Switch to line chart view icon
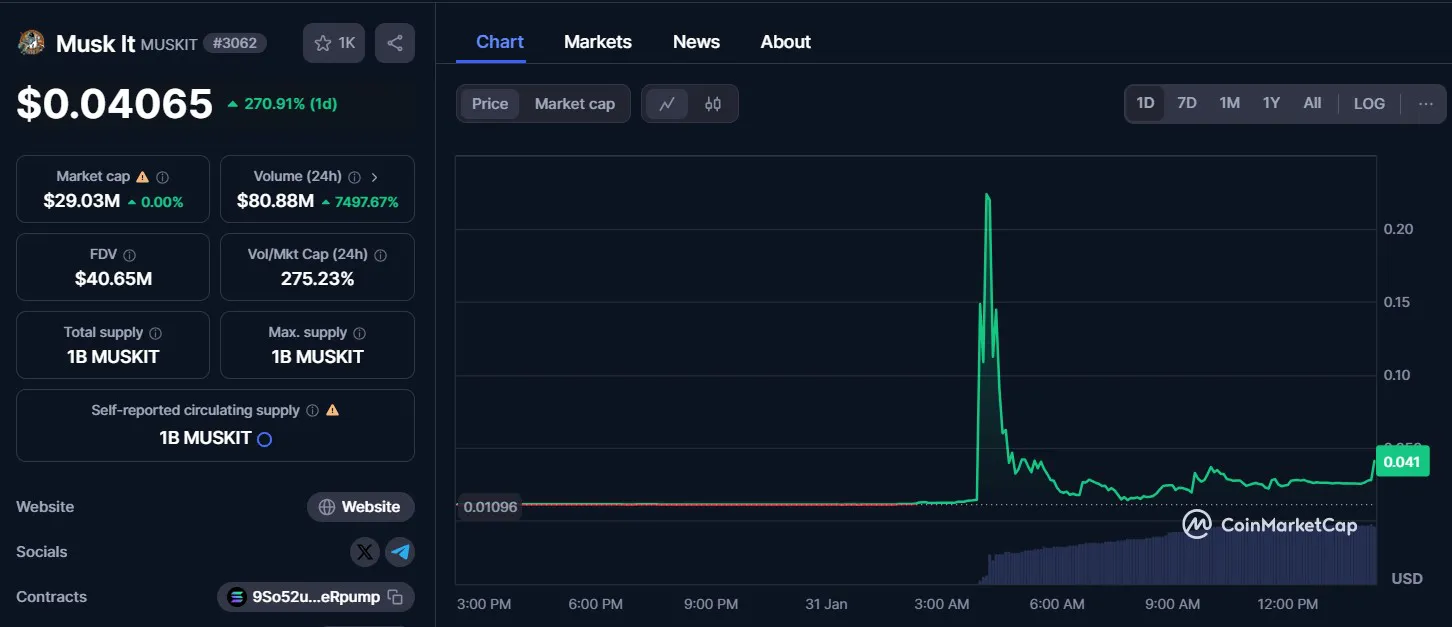1452x627 pixels. (x=667, y=104)
